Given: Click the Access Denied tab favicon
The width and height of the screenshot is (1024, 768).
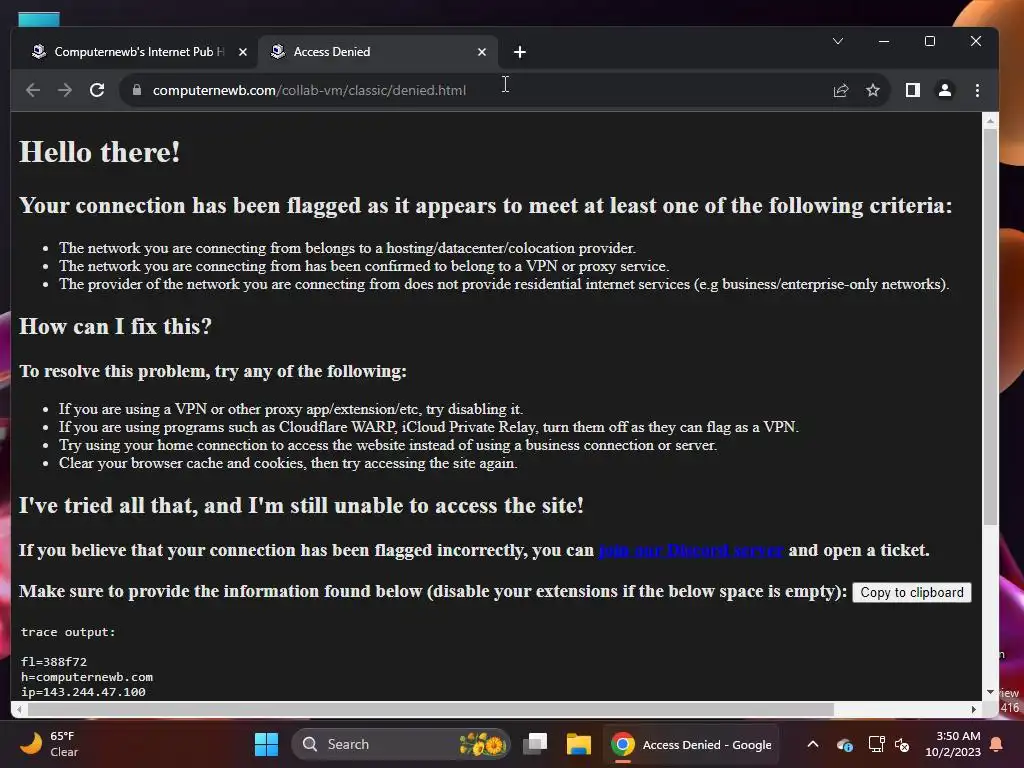Looking at the screenshot, I should pyautogui.click(x=278, y=52).
